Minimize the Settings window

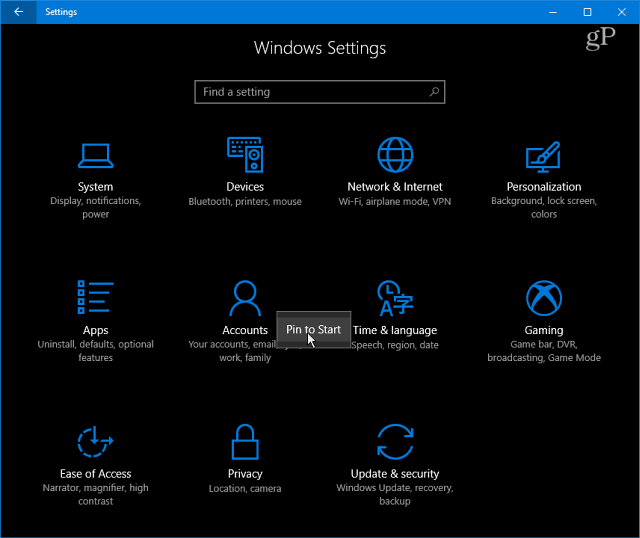pyautogui.click(x=553, y=12)
